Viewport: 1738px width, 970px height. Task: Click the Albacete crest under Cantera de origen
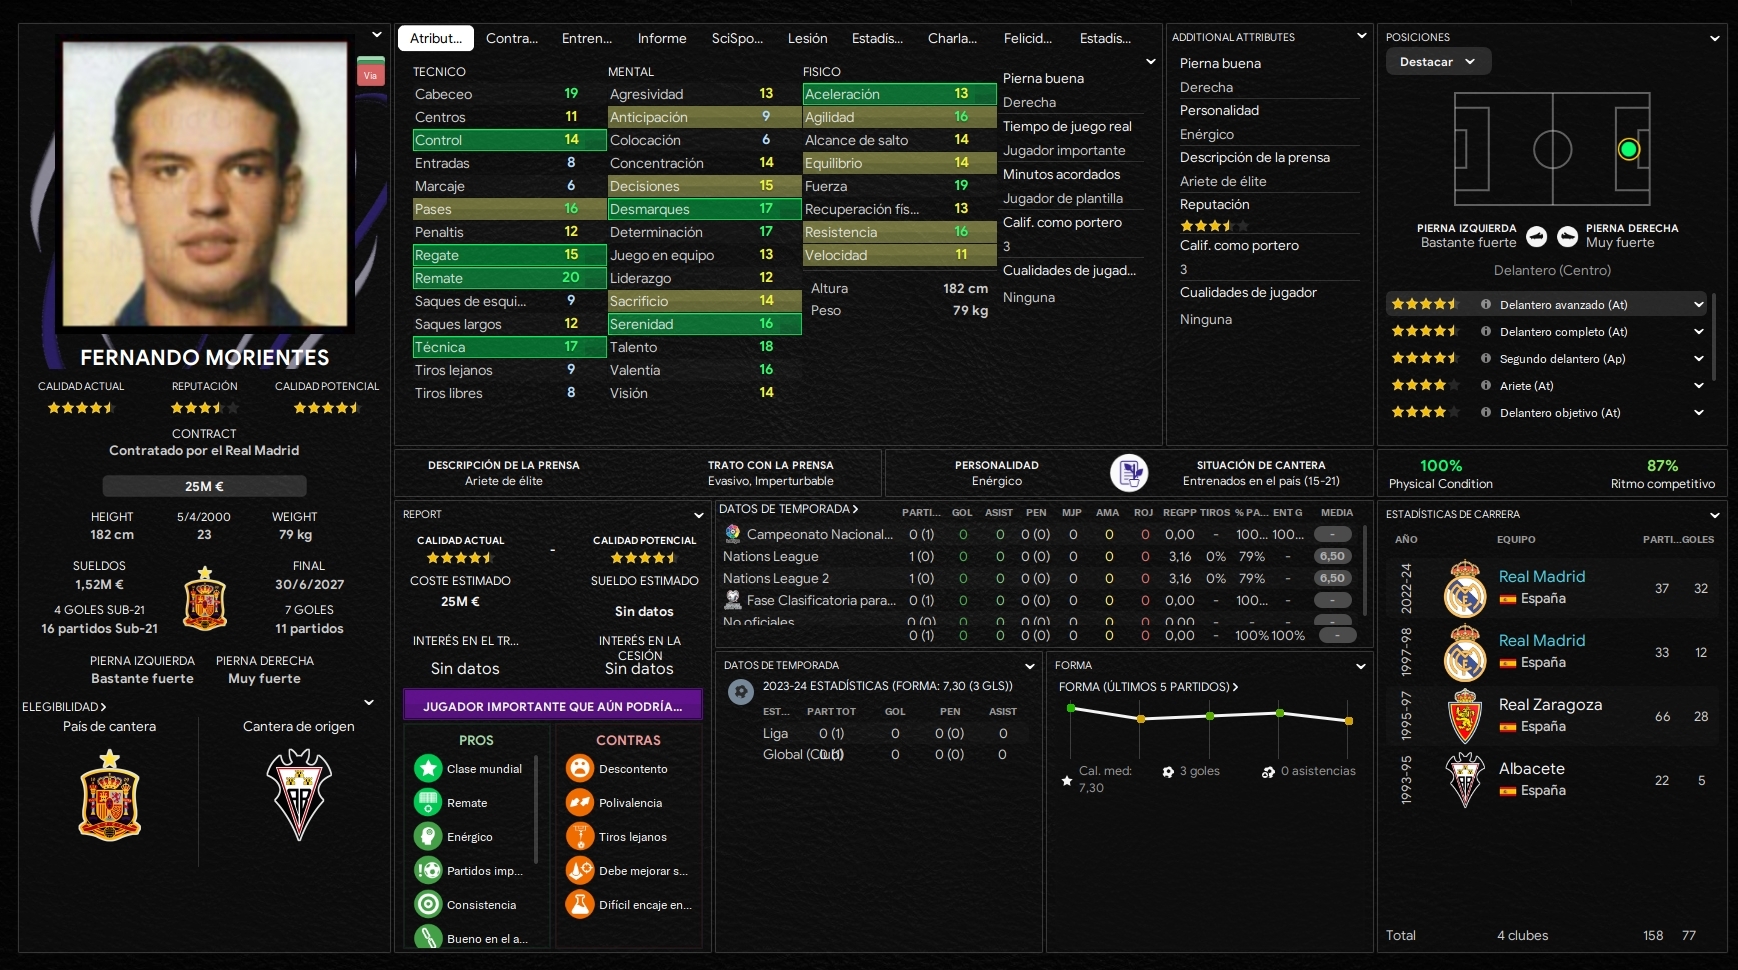tap(299, 795)
